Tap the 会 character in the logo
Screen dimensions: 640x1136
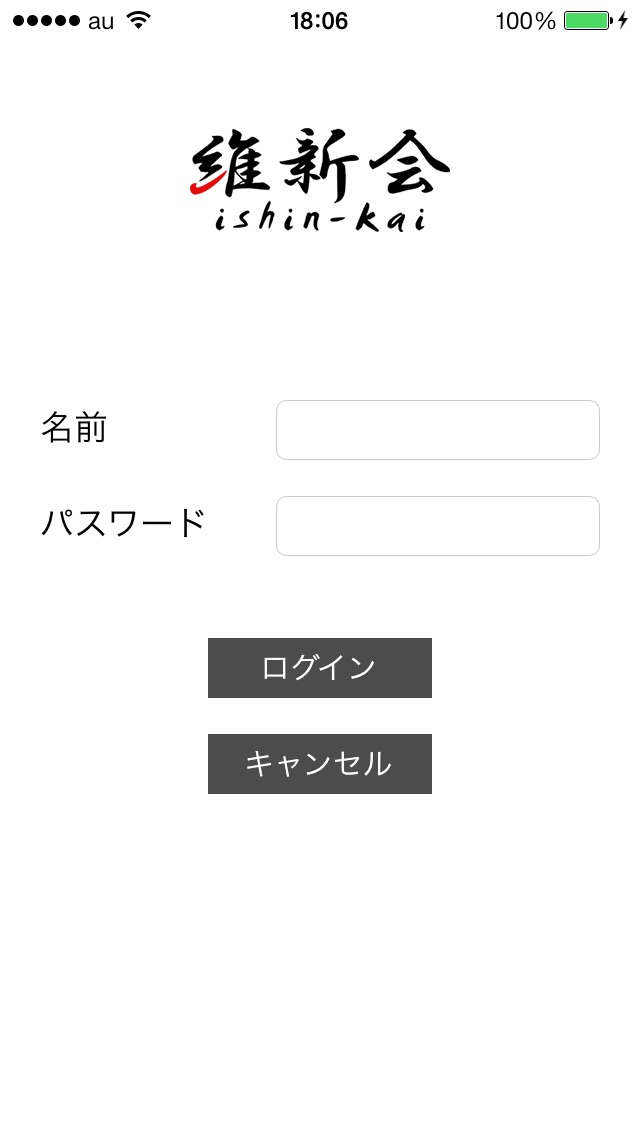coord(407,162)
